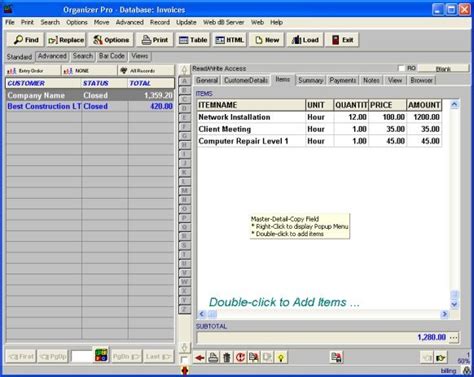The height and width of the screenshot is (377, 474).
Task: Click the PgUp navigation button
Action: tap(53, 357)
